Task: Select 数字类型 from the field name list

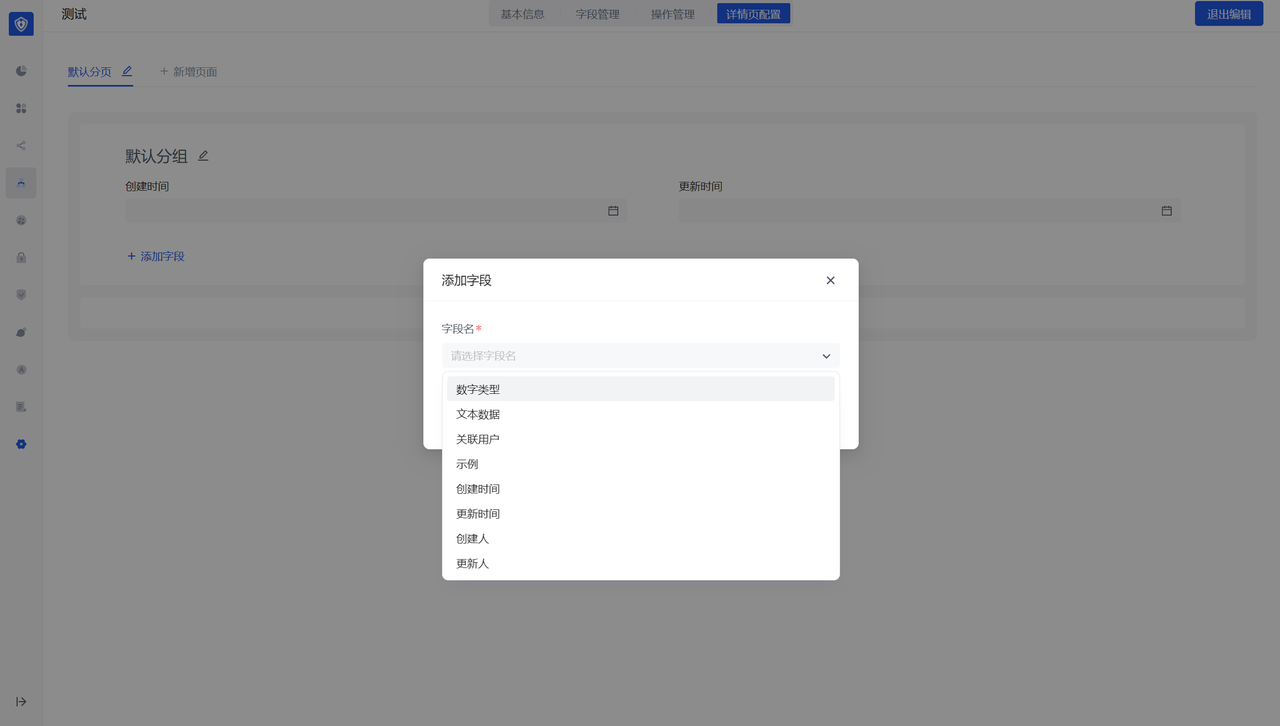Action: [x=478, y=389]
